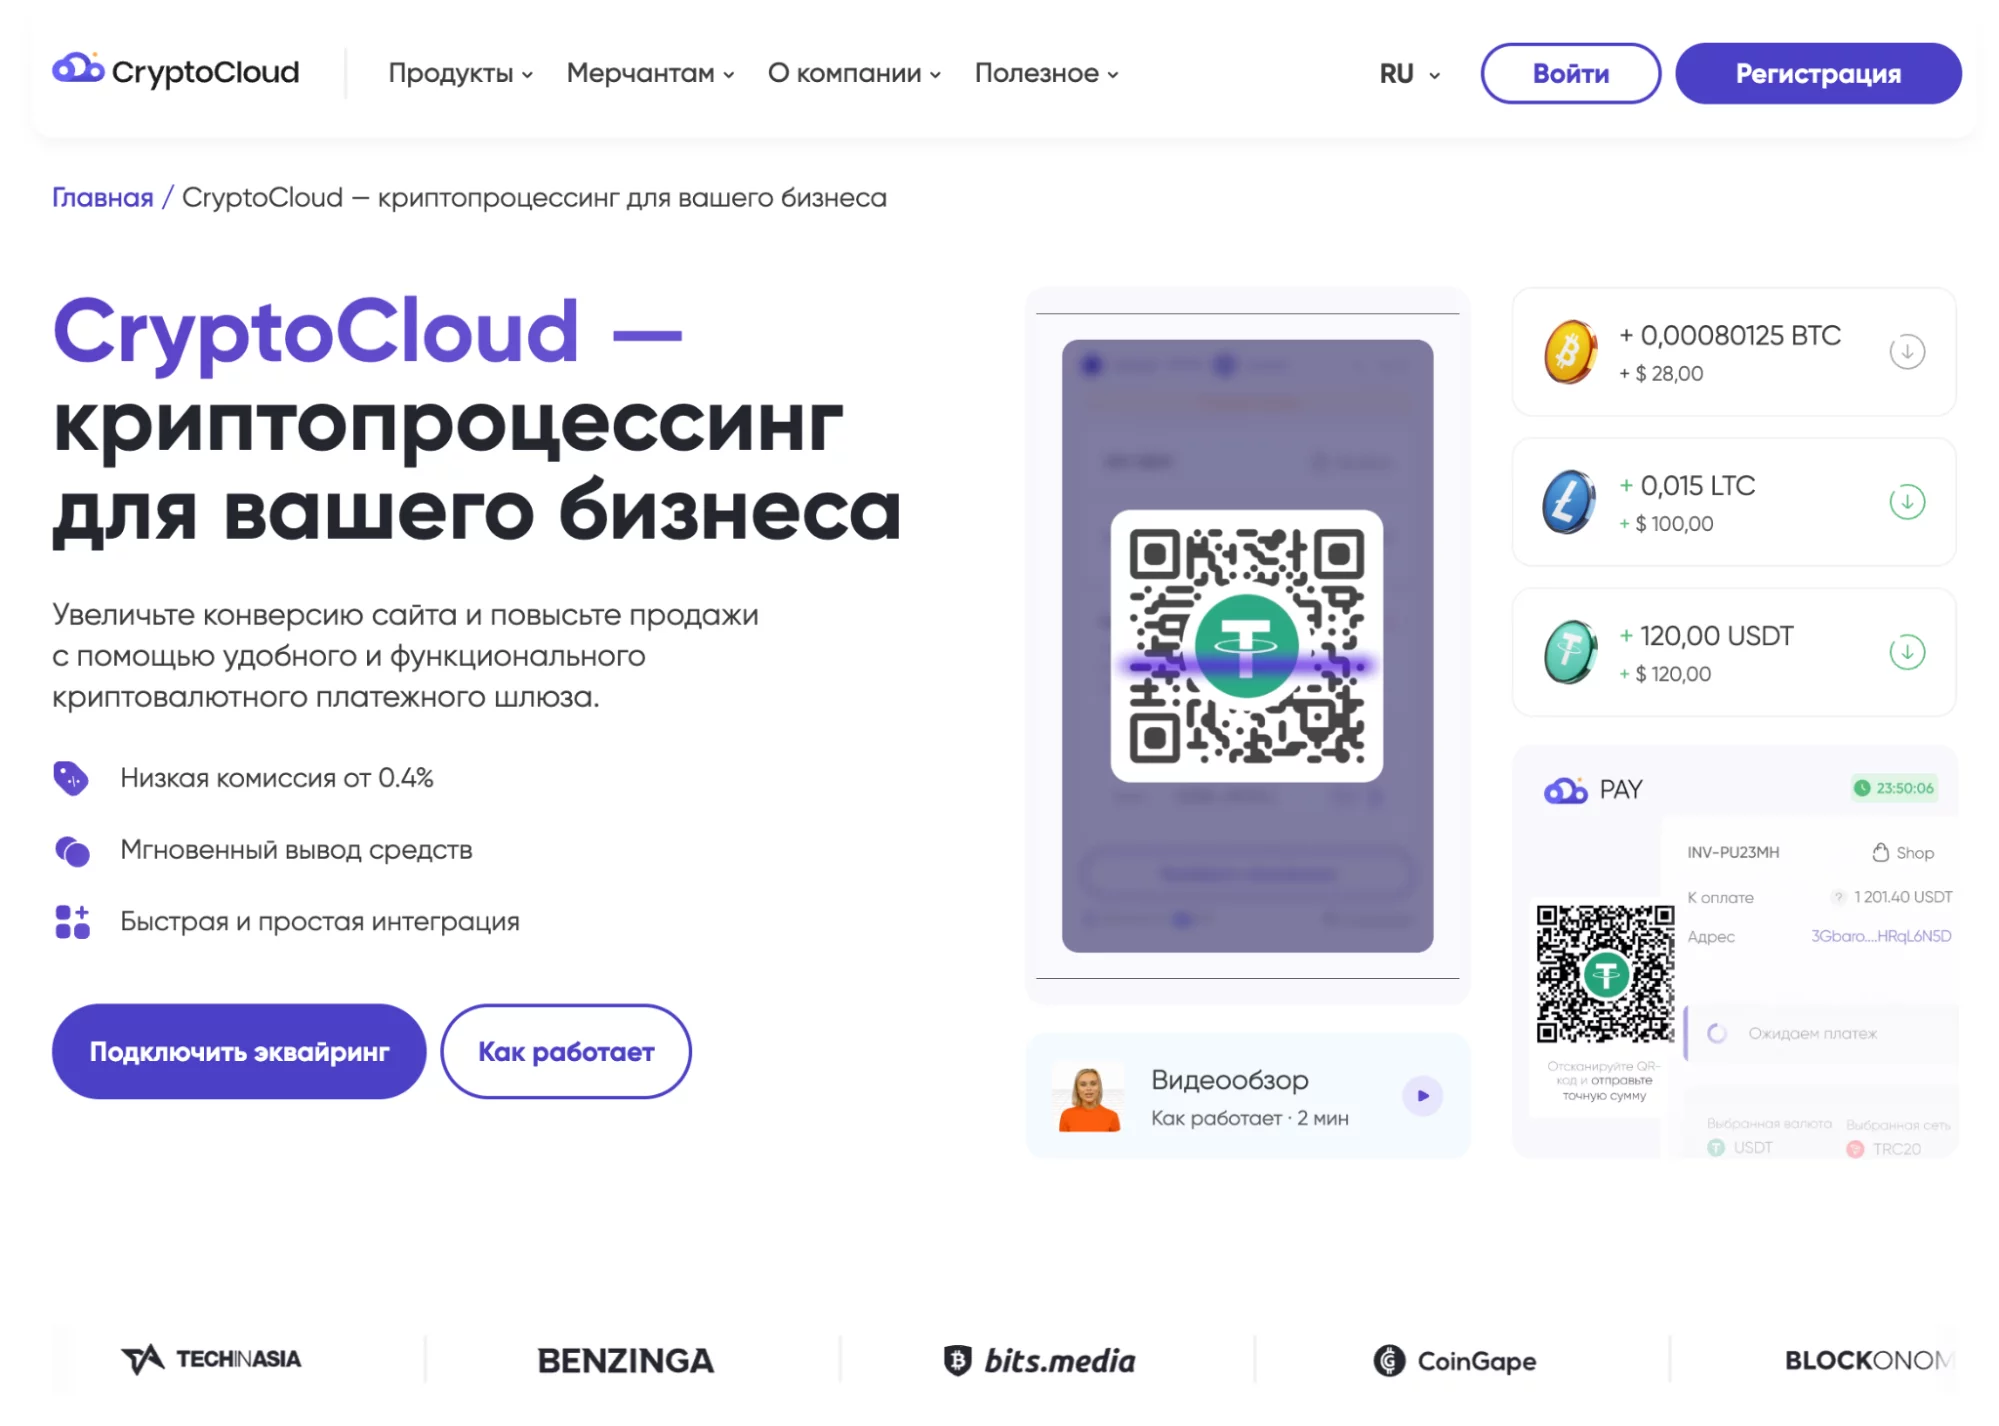The image size is (1999, 1426).
Task: Click the Регистрация button
Action: (1817, 73)
